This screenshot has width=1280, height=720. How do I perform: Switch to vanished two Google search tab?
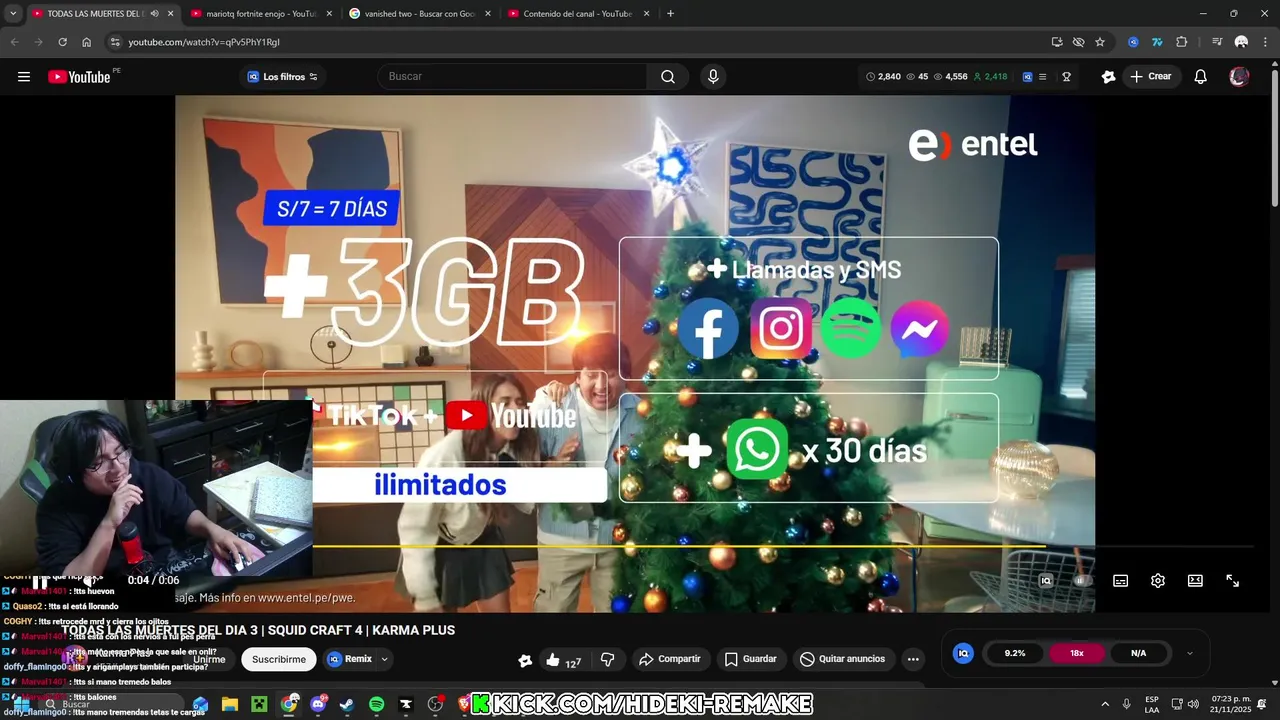tap(418, 14)
